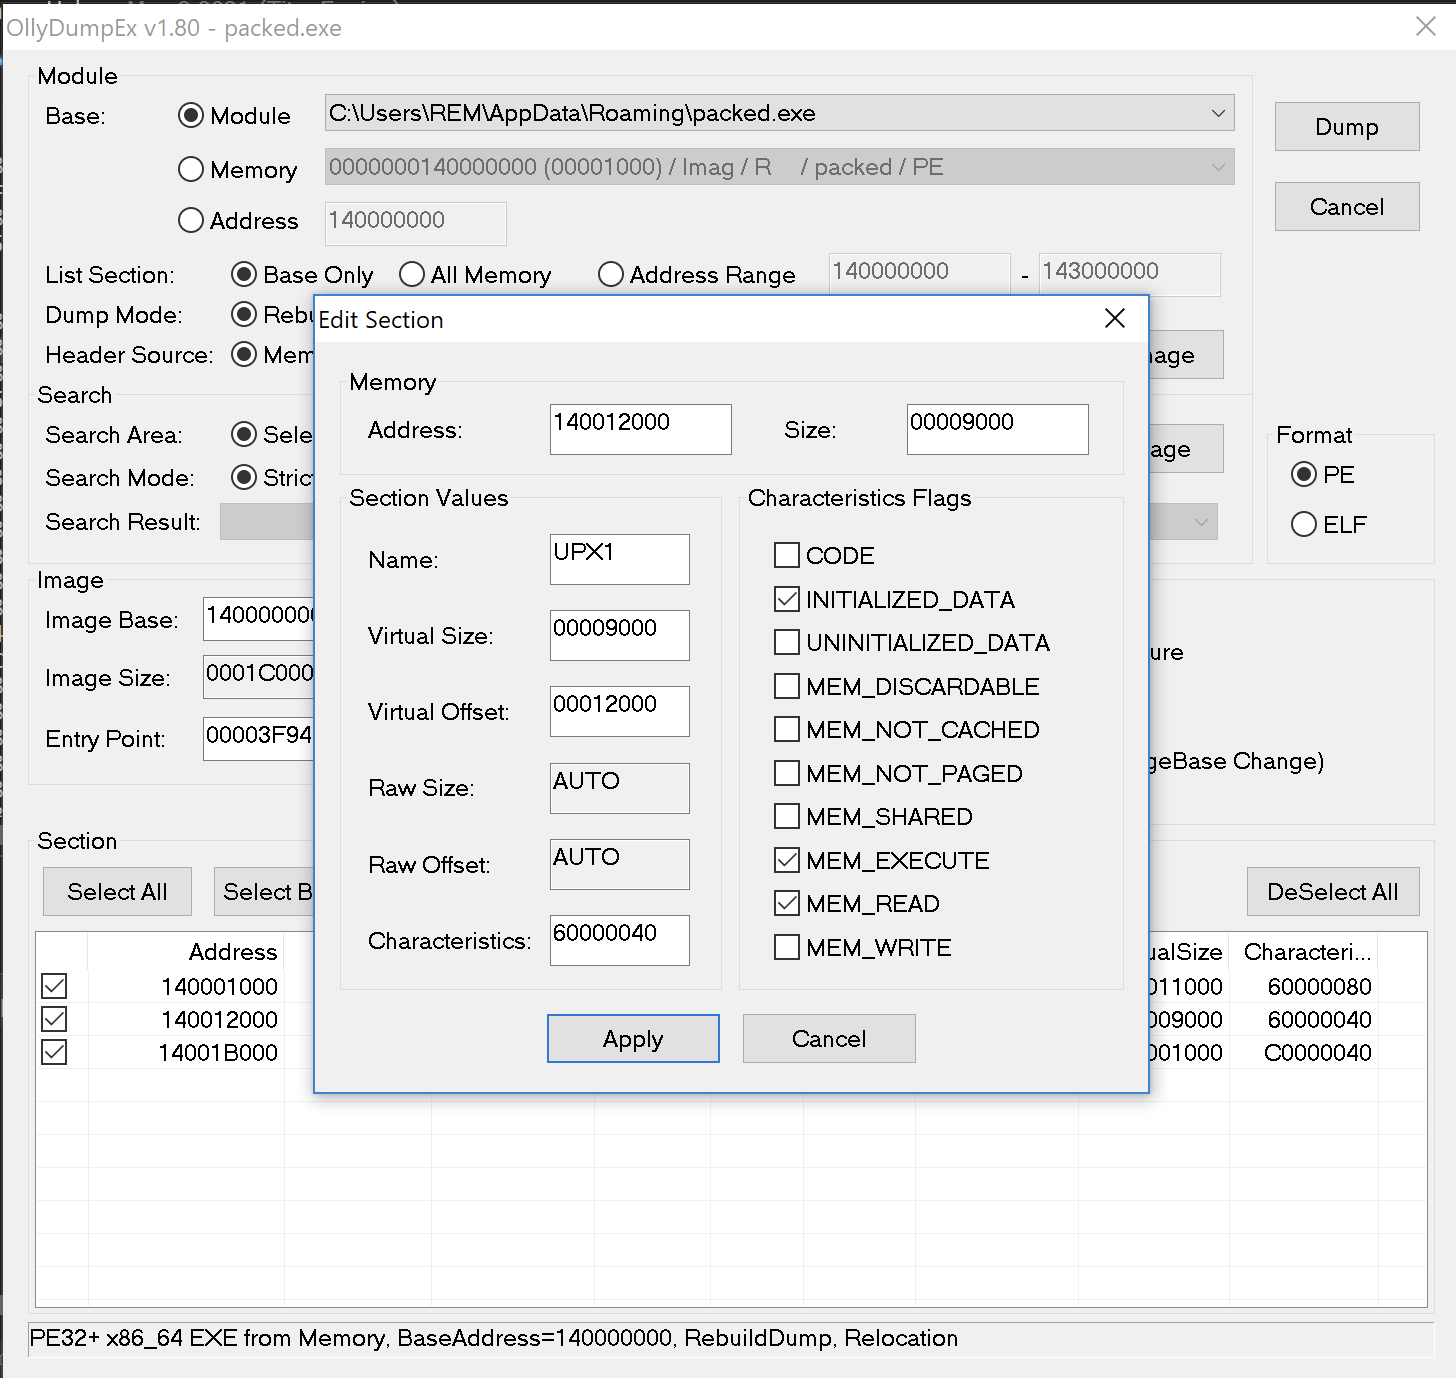
Task: Click DeSelect All sections
Action: pos(1333,891)
